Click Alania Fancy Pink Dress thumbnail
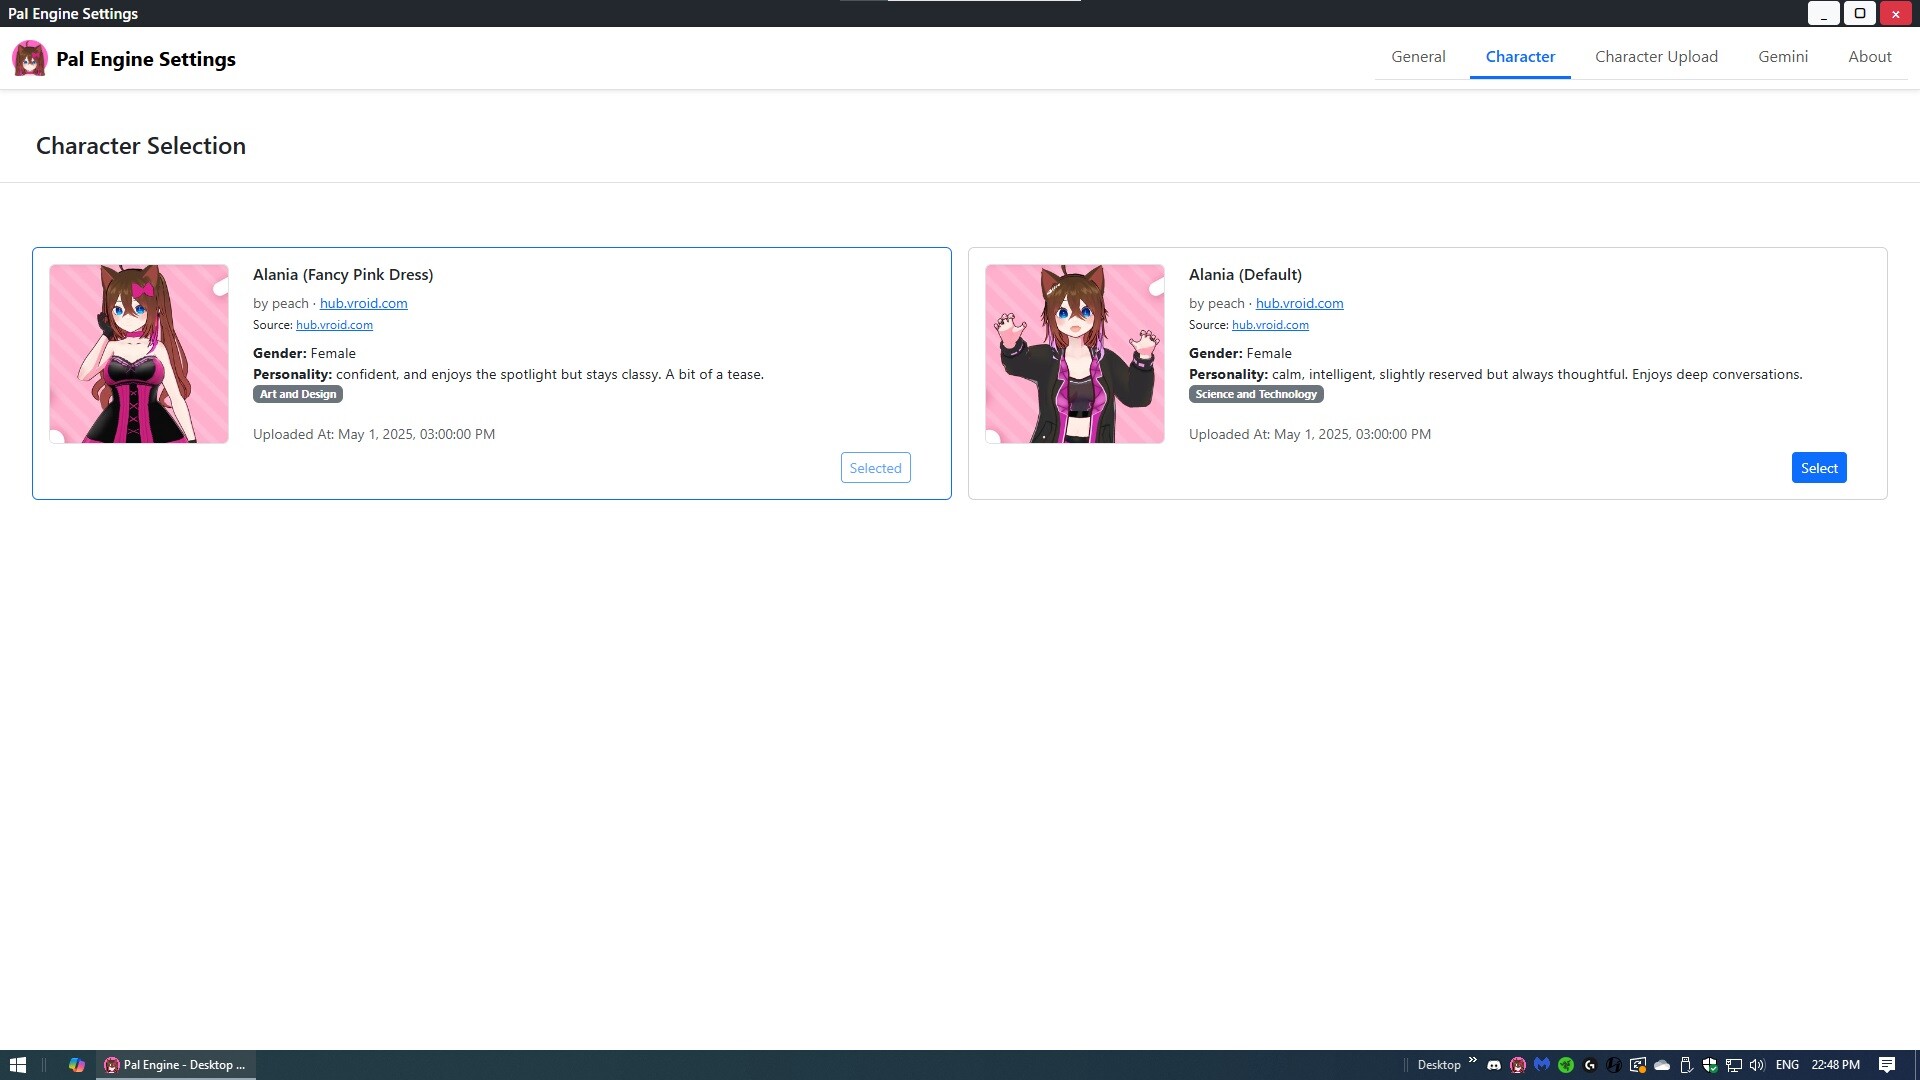The height and width of the screenshot is (1080, 1920). click(139, 354)
